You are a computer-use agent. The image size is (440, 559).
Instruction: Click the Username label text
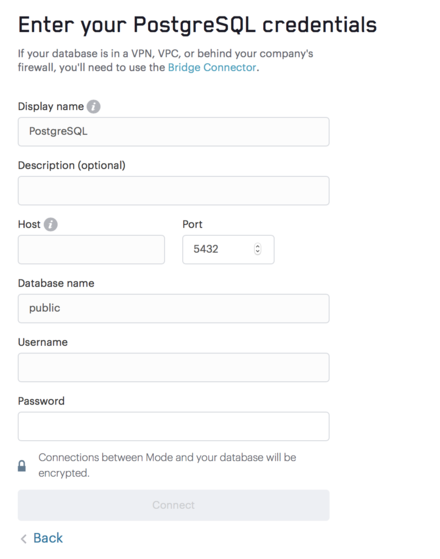point(43,342)
